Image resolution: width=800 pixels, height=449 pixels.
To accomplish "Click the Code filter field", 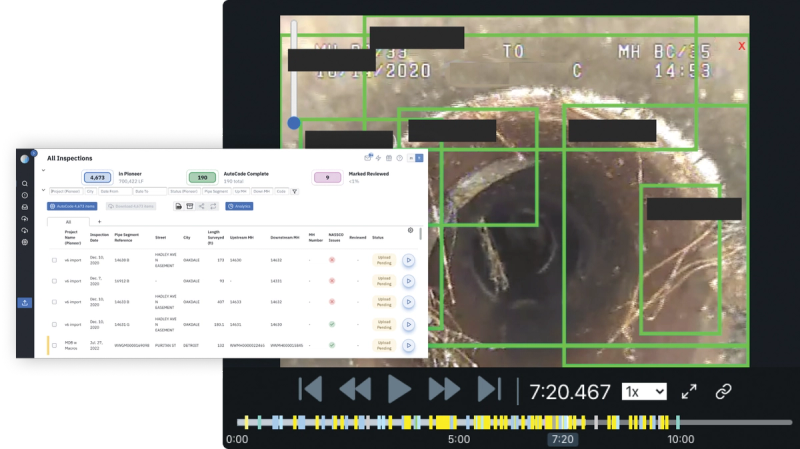I will [x=281, y=191].
